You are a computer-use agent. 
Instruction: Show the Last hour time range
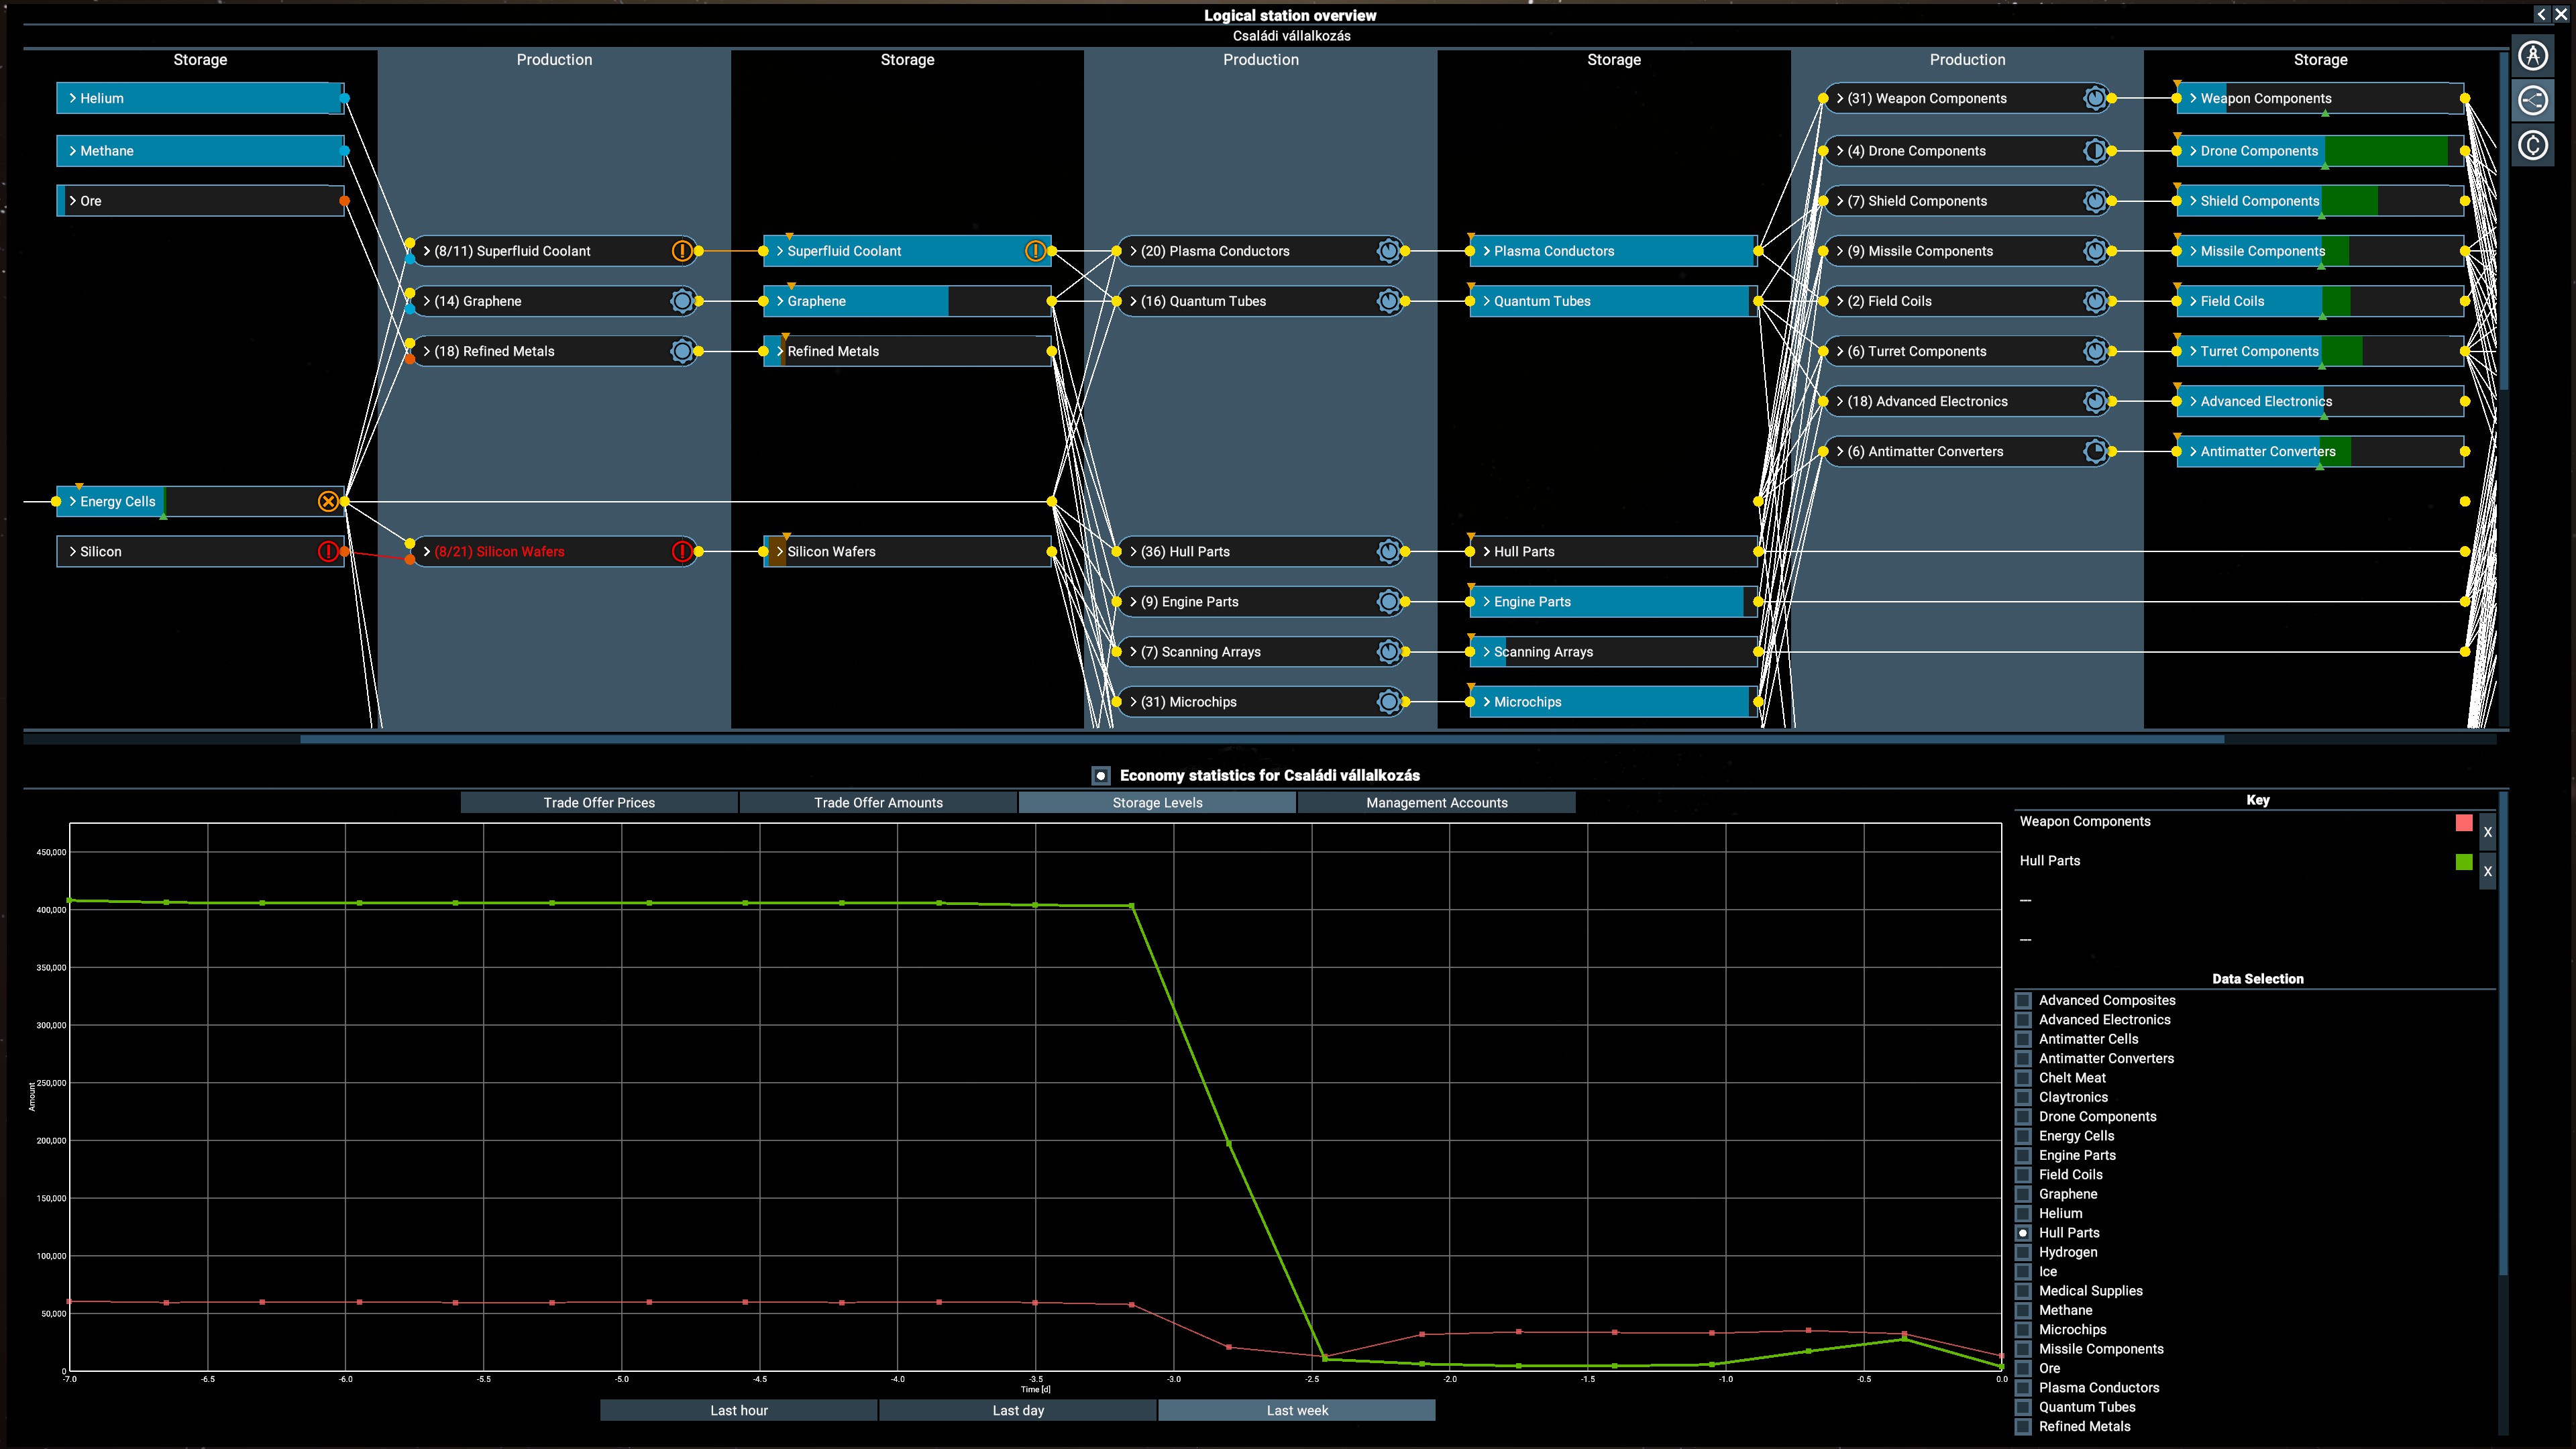click(739, 1410)
